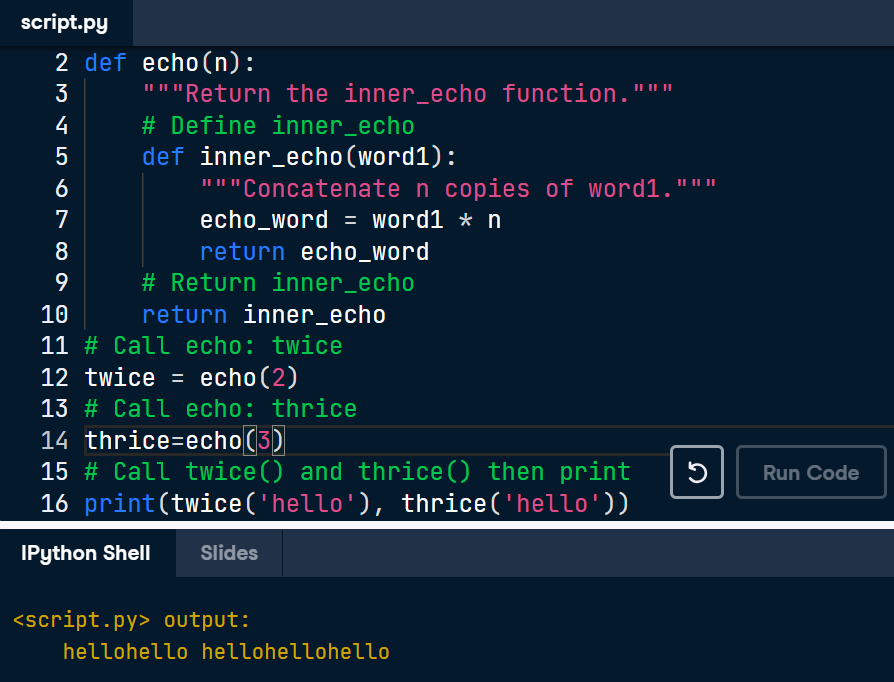This screenshot has width=894, height=682.
Task: Click the '# Call echo: twice' comment
Action: [213, 346]
